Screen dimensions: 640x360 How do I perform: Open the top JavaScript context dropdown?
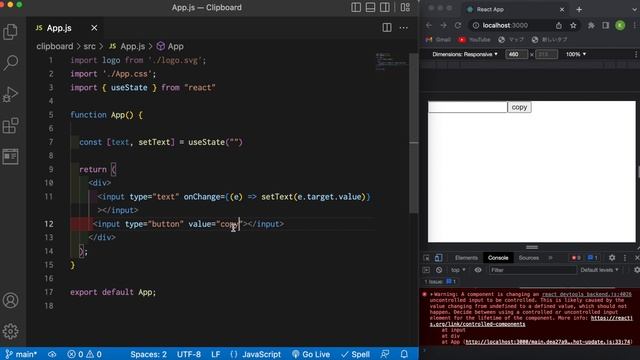(x=458, y=270)
